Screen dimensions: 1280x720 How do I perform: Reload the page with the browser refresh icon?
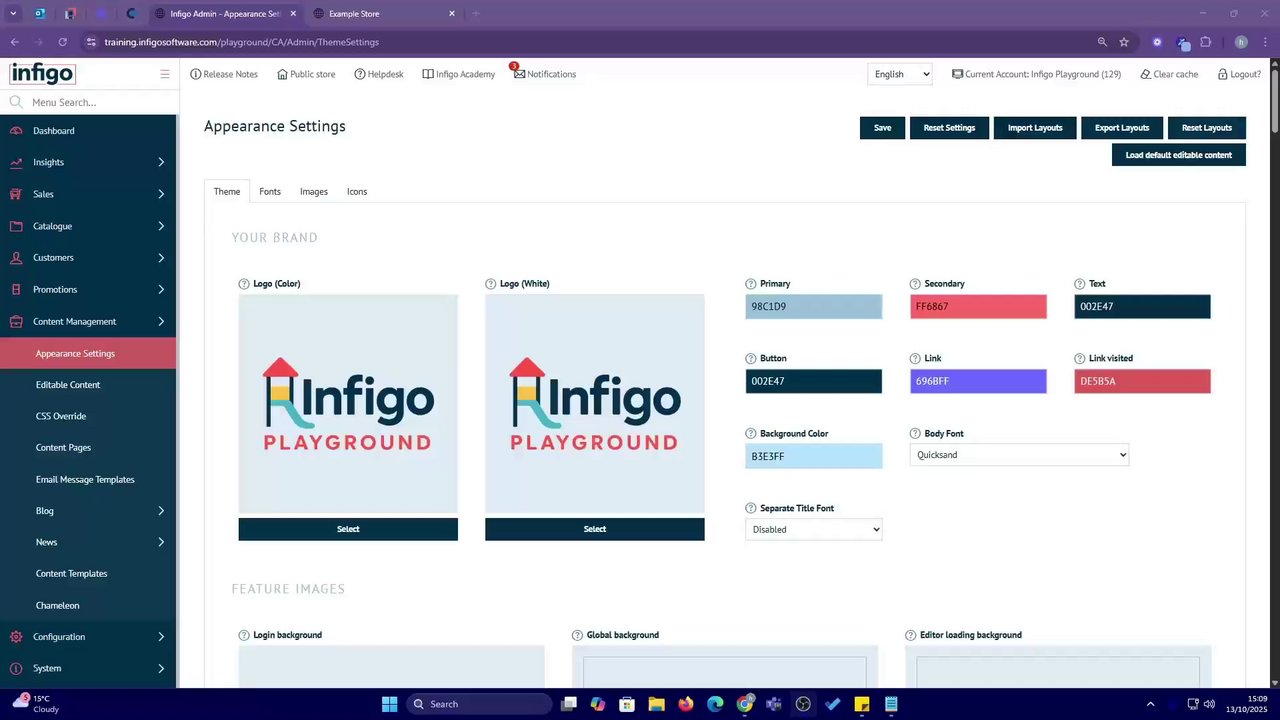click(62, 42)
